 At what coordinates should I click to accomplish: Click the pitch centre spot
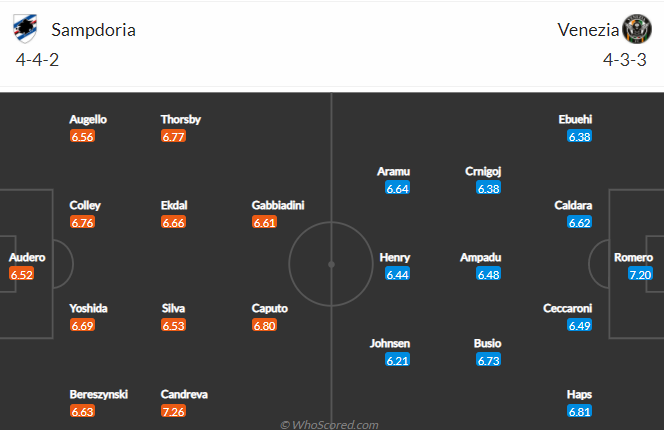click(331, 264)
